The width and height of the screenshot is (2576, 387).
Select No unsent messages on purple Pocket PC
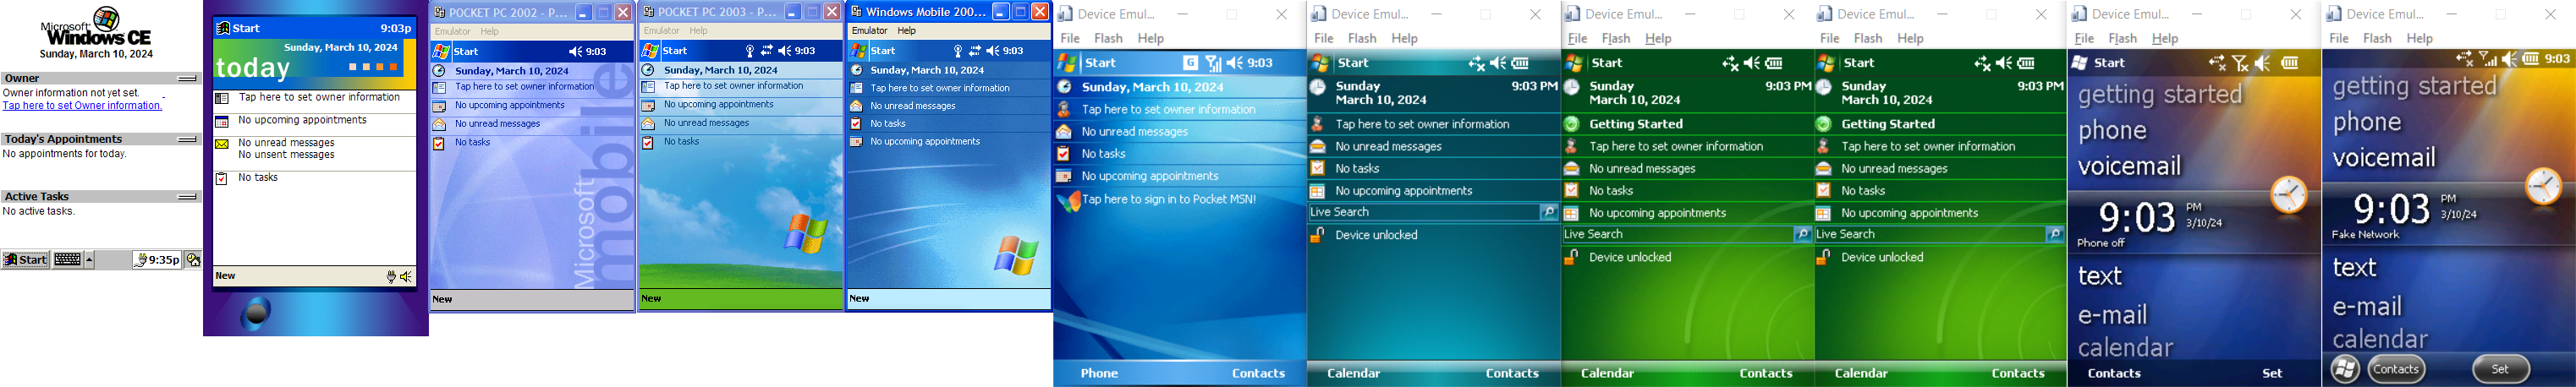pyautogui.click(x=286, y=155)
